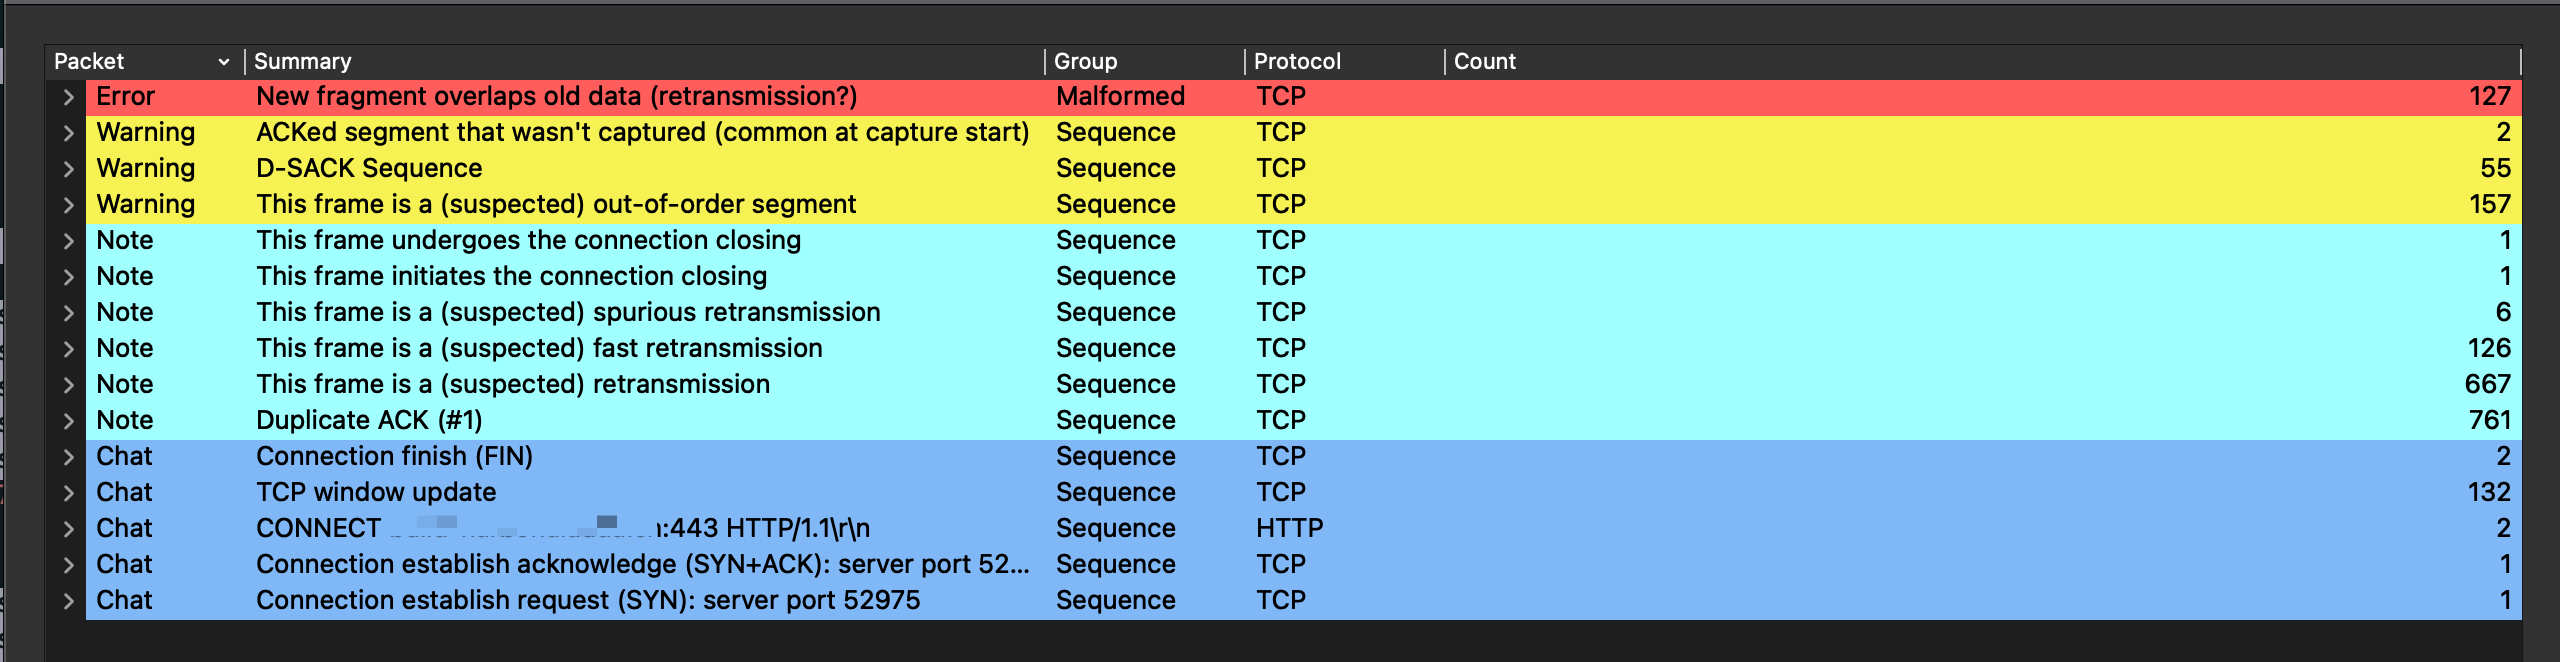The width and height of the screenshot is (2560, 662).
Task: Expand the Duplicate ACK (#1) row
Action: [68, 421]
